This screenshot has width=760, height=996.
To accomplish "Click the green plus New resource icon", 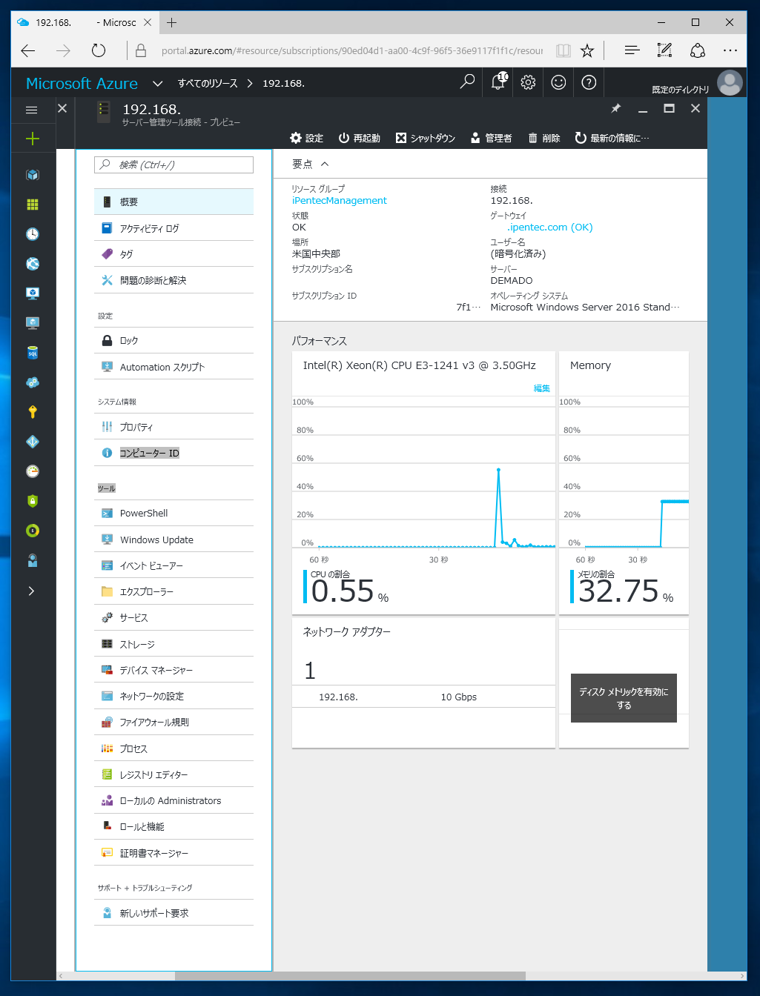I will click(x=32, y=138).
